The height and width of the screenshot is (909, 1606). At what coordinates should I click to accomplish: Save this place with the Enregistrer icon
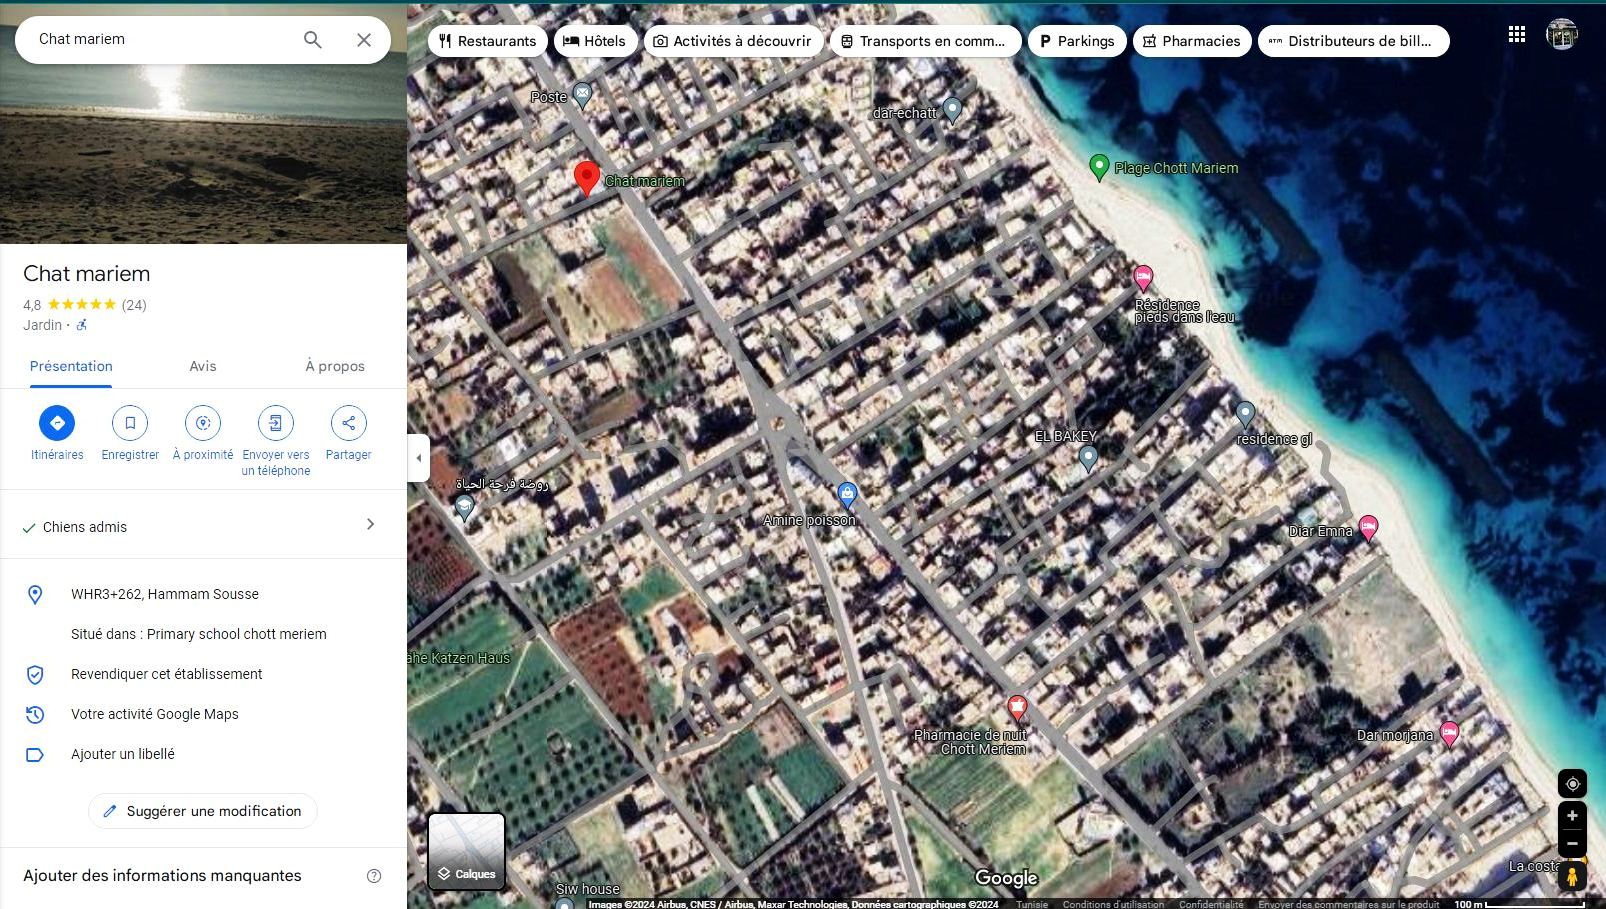(x=130, y=423)
